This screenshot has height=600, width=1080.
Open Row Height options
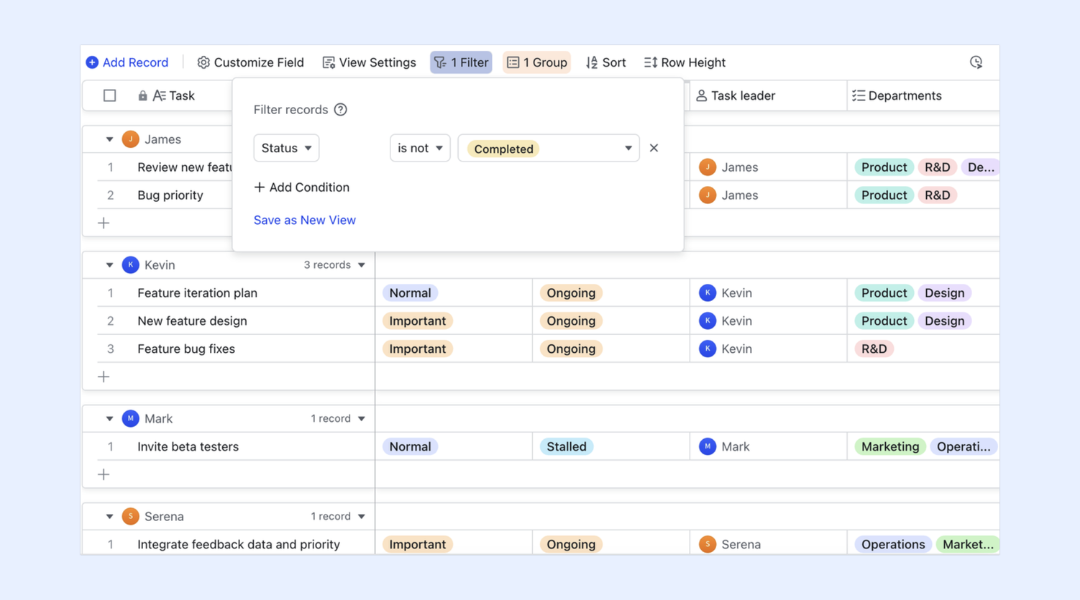685,63
